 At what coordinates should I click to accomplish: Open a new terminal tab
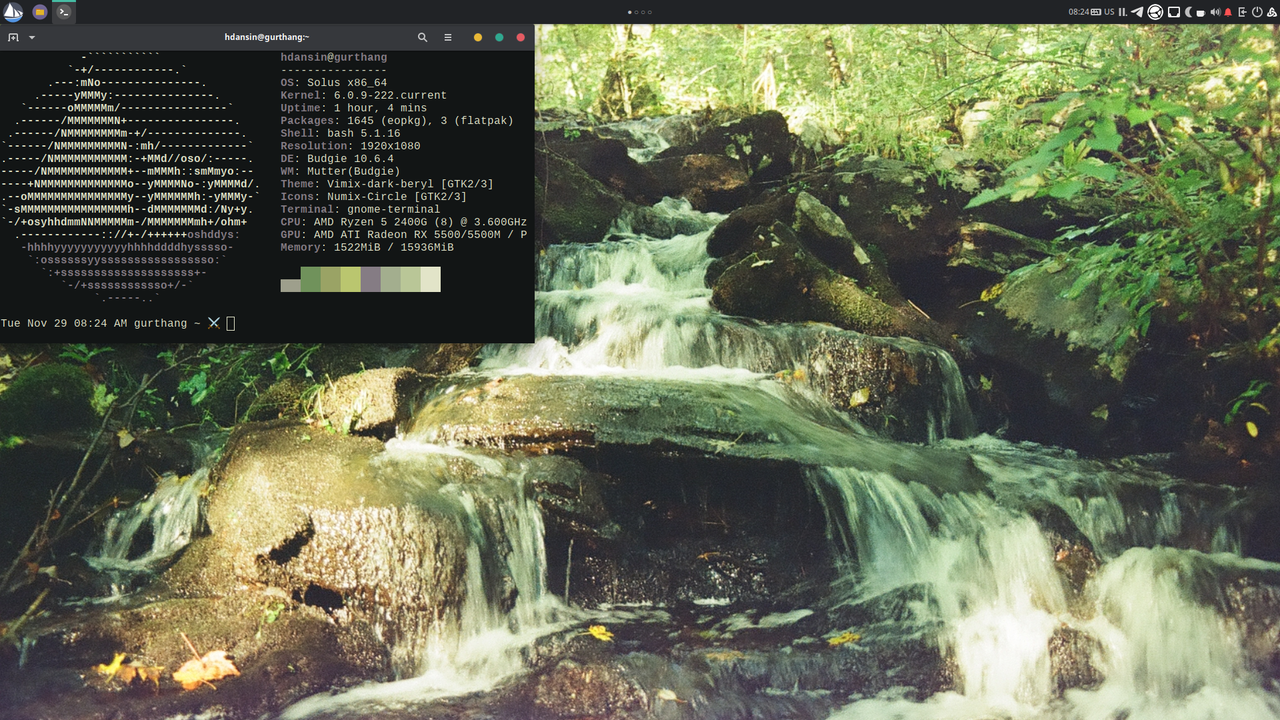click(13, 37)
